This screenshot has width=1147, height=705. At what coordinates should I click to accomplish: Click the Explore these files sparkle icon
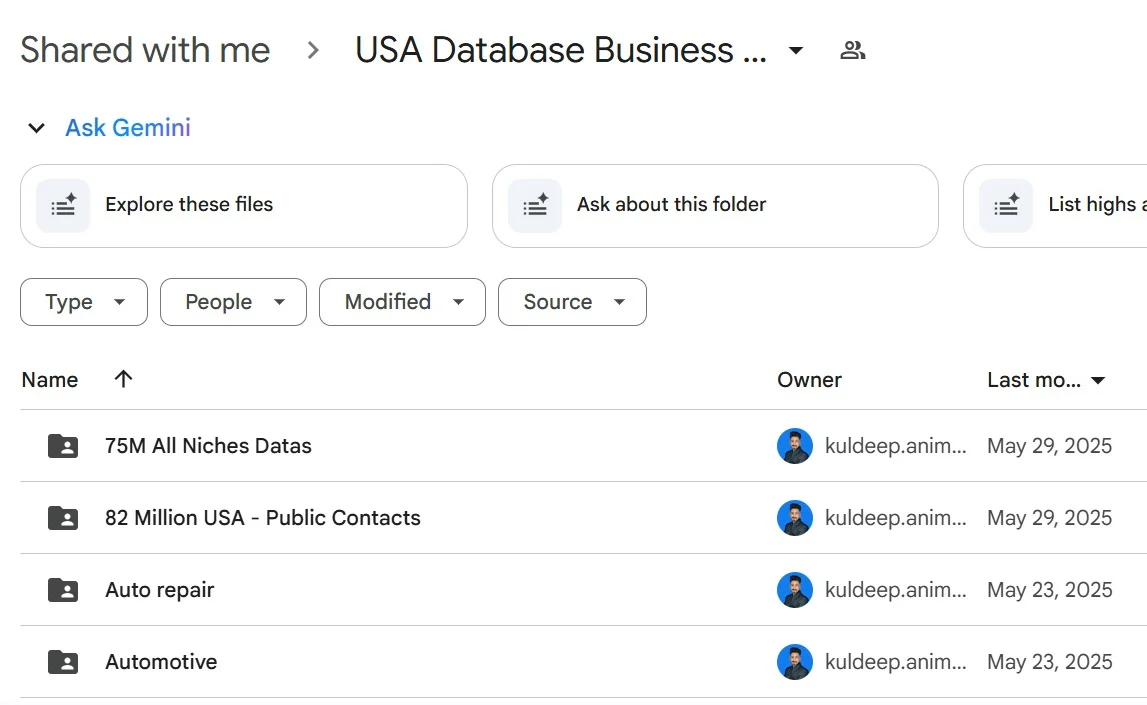[63, 205]
